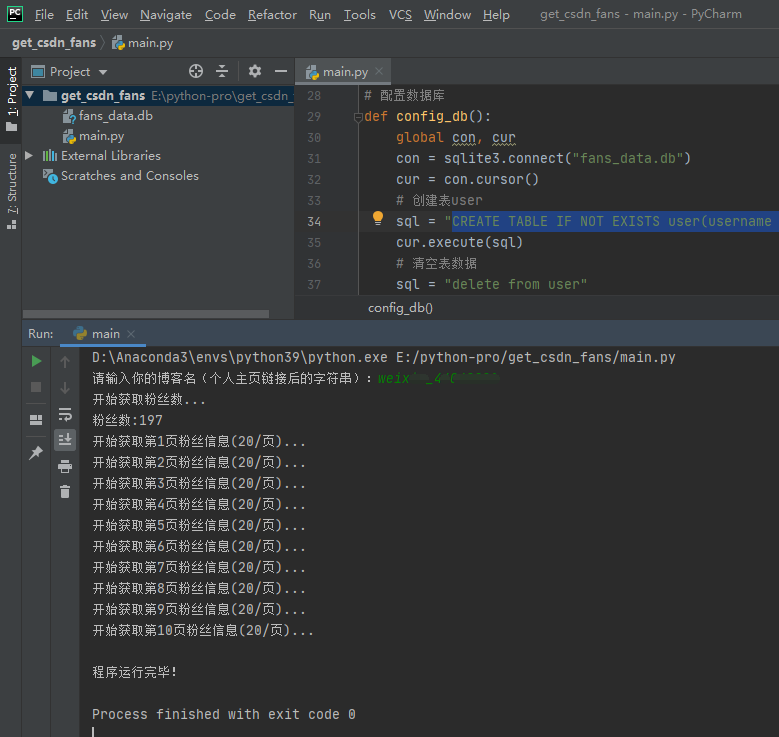This screenshot has width=779, height=737.
Task: Click the intention lightbulb on line 34
Action: (378, 218)
